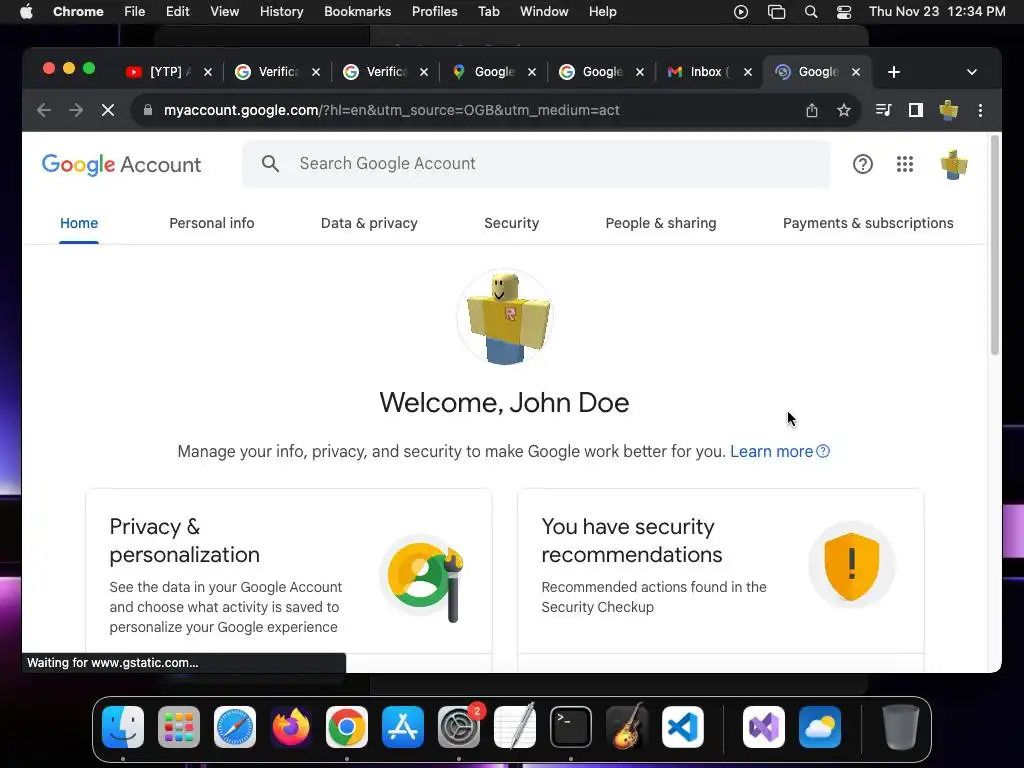This screenshot has height=768, width=1024.
Task: Click the date and time in menu bar
Action: point(936,12)
